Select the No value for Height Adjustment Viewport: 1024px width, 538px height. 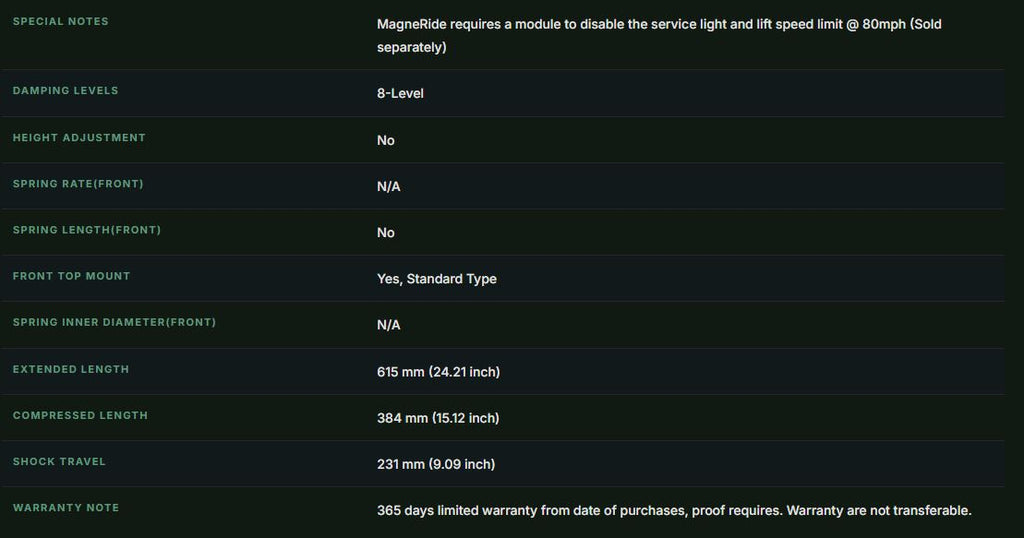(x=386, y=140)
